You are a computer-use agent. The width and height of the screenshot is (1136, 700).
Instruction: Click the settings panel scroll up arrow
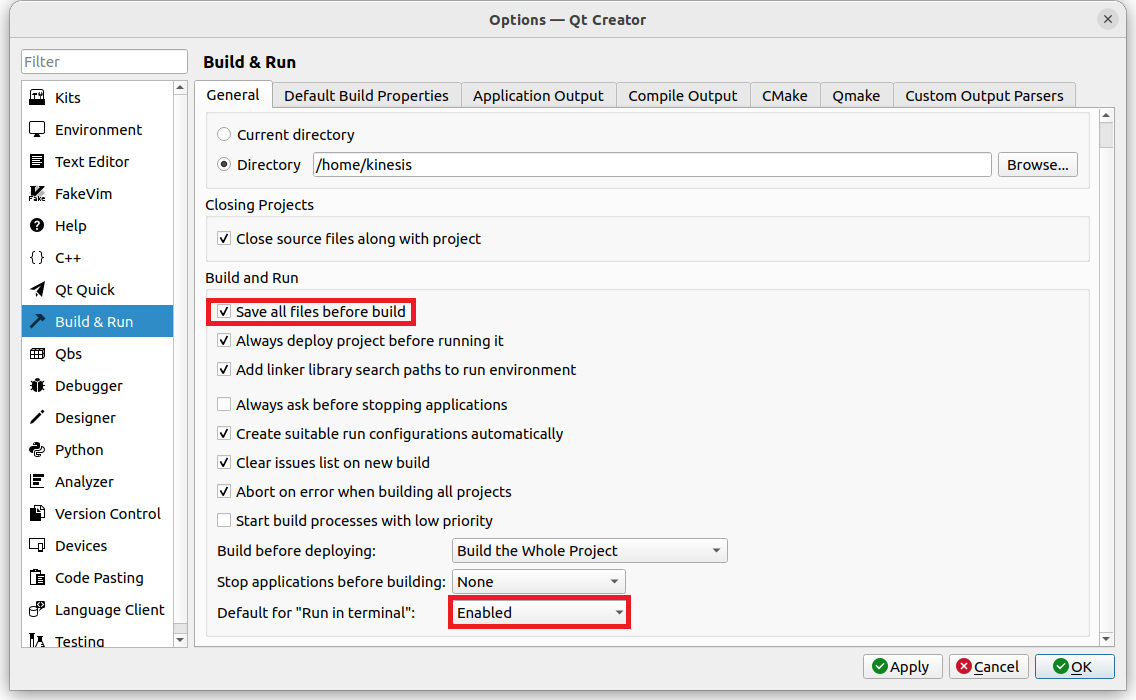(x=1106, y=115)
